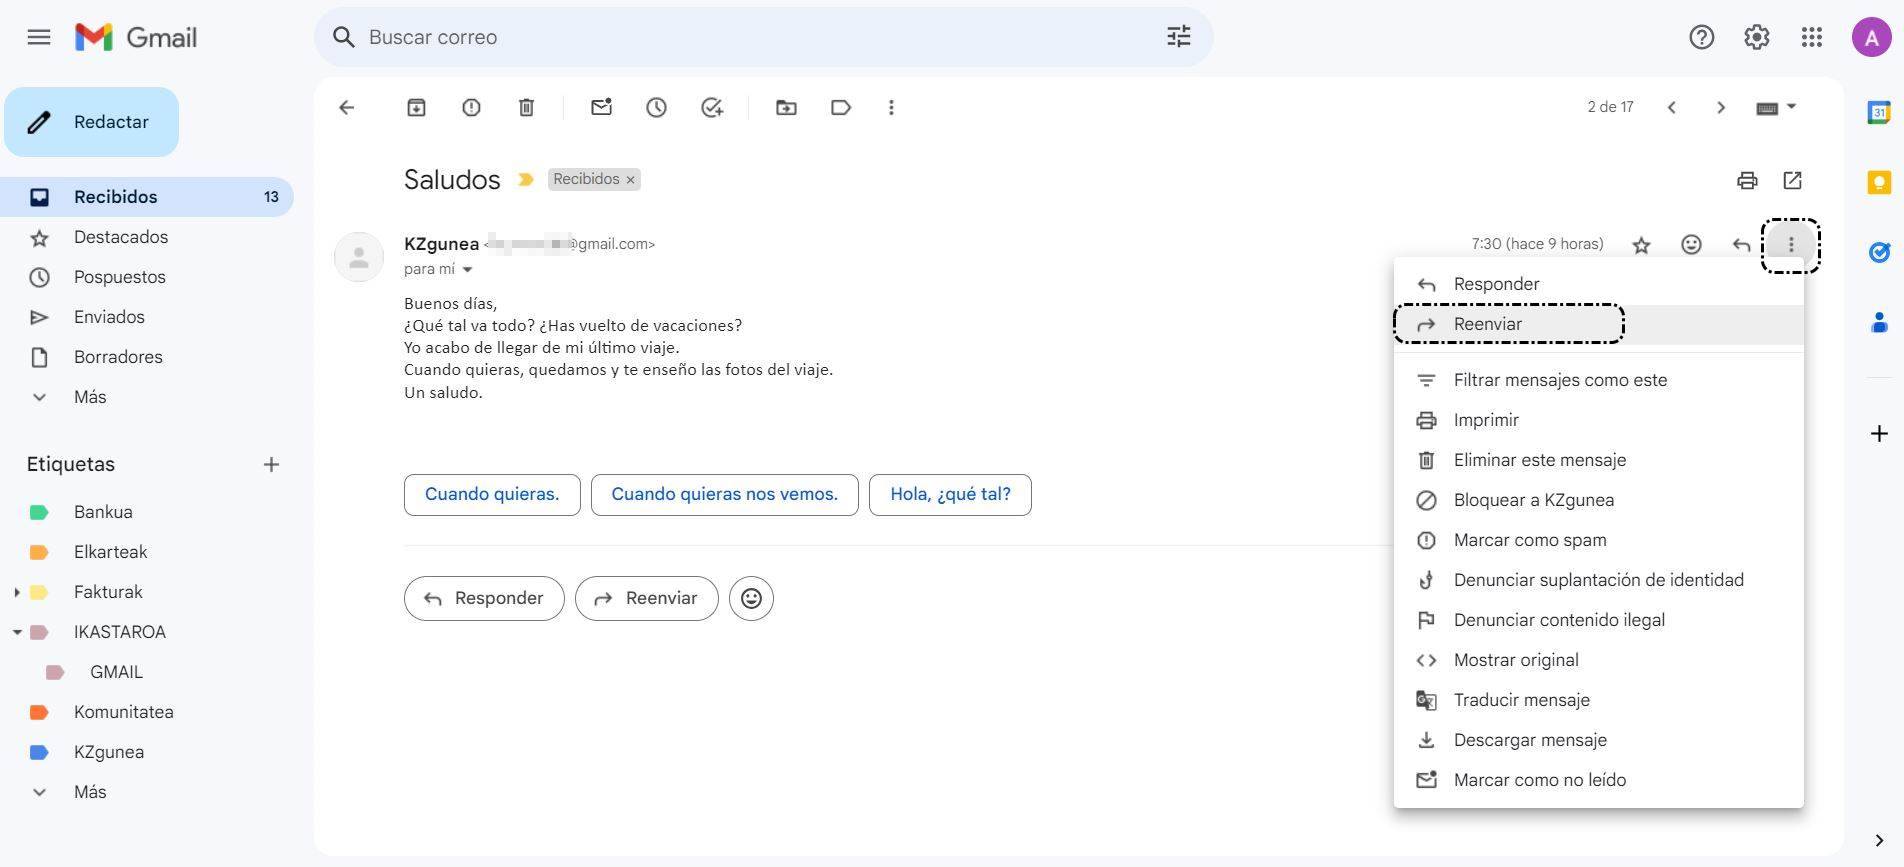Add emoji reaction near message time

pos(1691,244)
